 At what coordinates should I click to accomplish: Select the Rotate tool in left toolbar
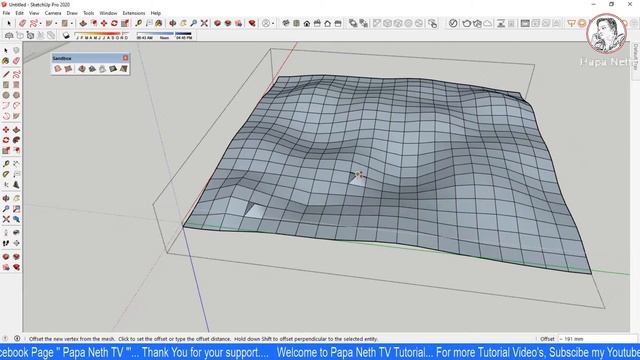pyautogui.click(x=6, y=140)
